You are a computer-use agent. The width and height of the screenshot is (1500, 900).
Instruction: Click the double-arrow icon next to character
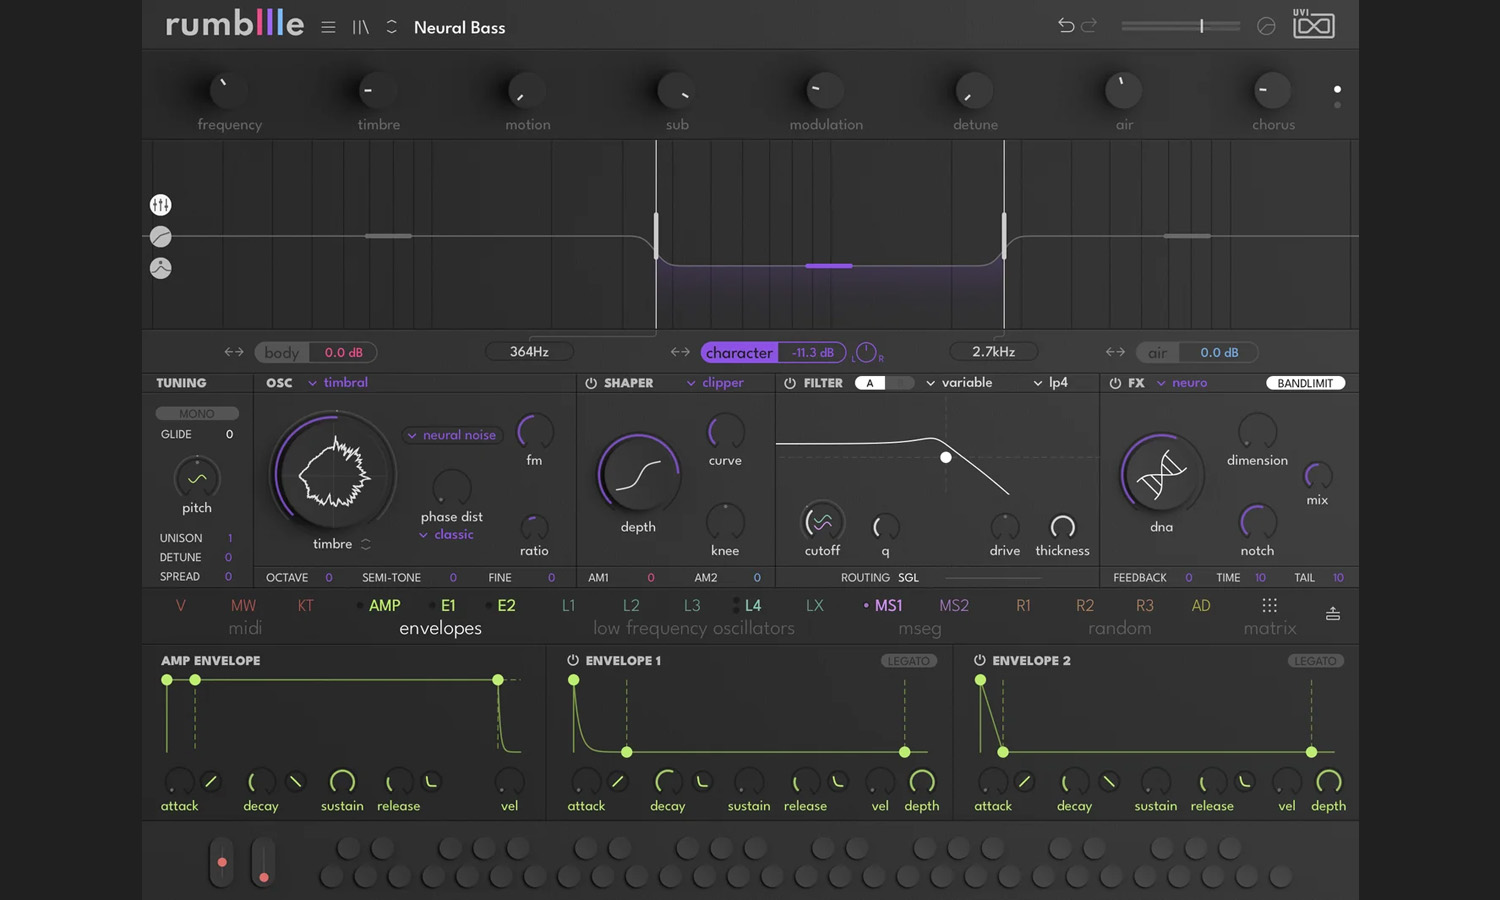coord(680,352)
